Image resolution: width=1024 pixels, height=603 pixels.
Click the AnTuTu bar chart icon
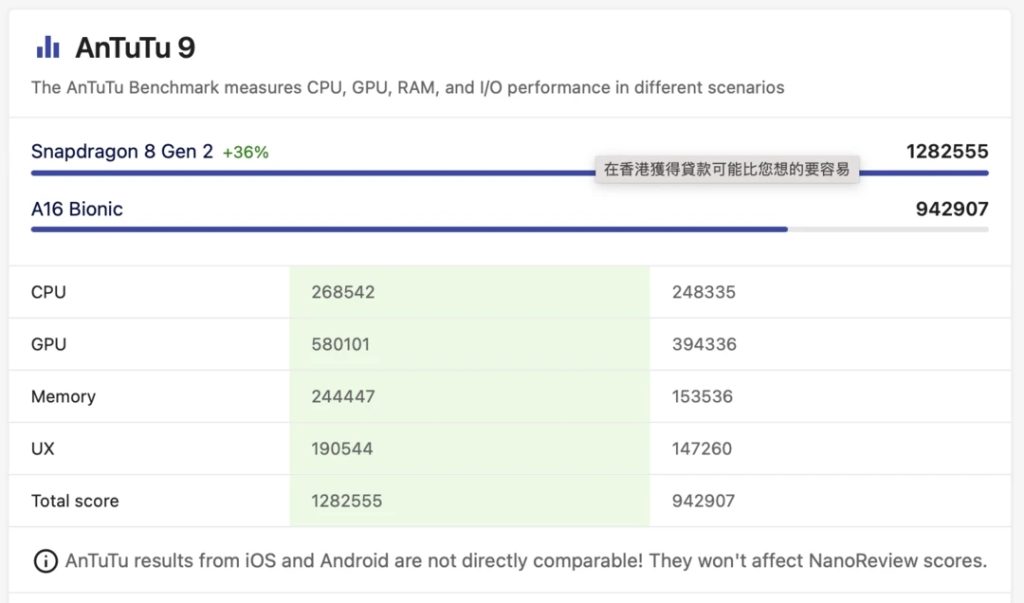[x=48, y=47]
